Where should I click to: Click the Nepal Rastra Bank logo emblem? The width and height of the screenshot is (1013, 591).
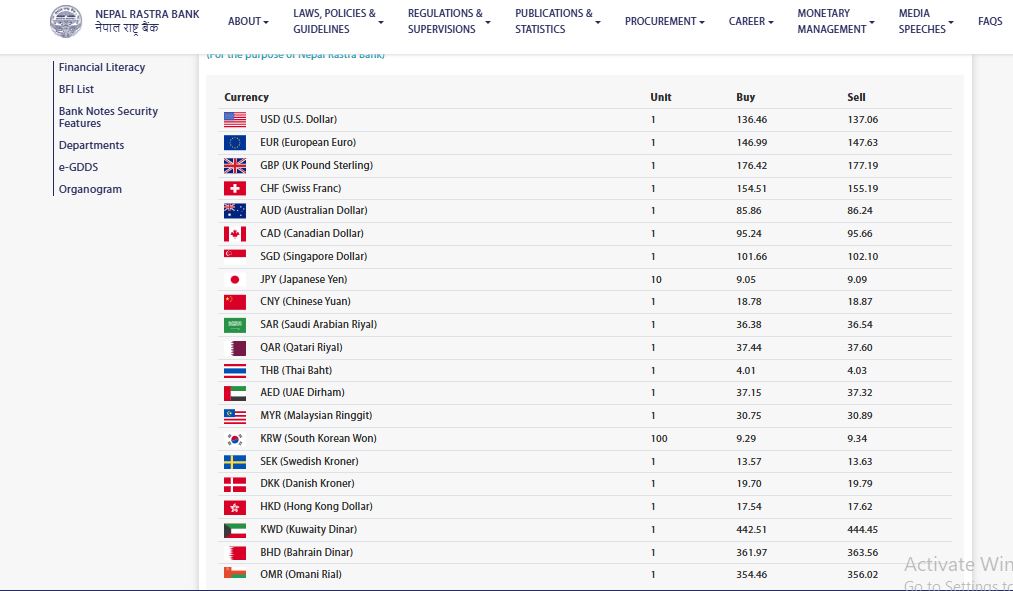pyautogui.click(x=67, y=21)
